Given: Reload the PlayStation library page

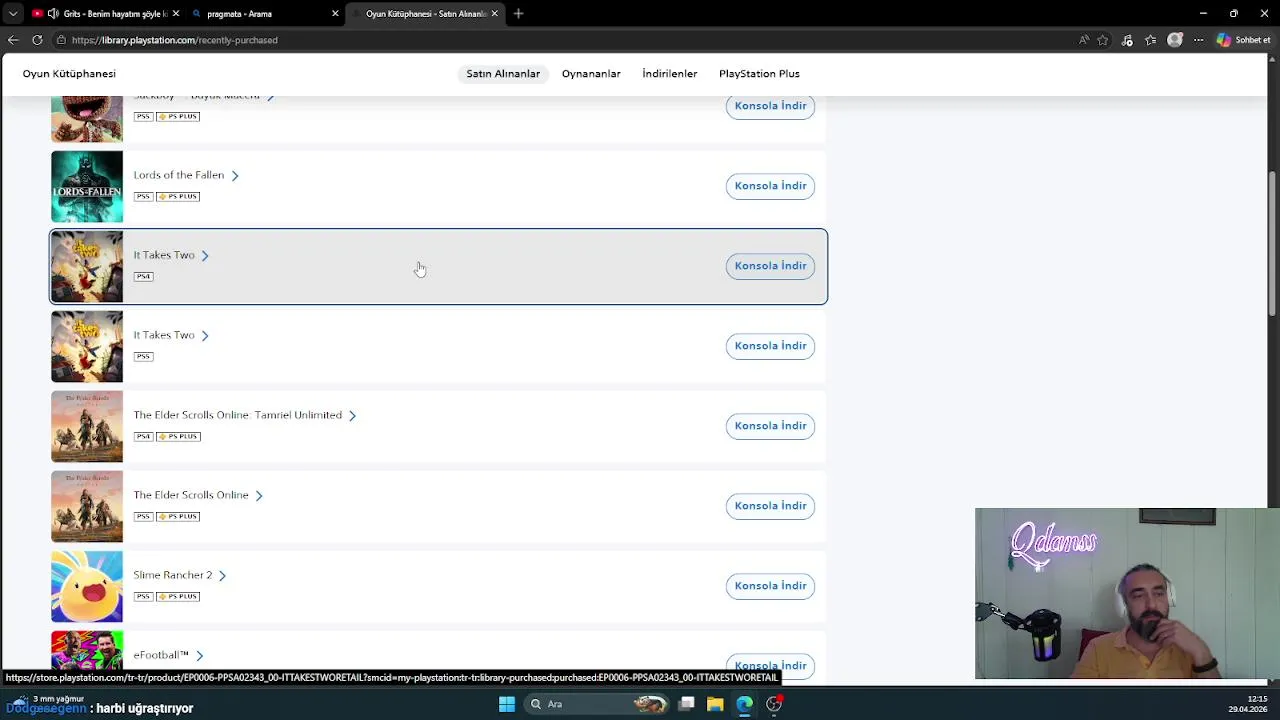Looking at the screenshot, I should tap(37, 40).
